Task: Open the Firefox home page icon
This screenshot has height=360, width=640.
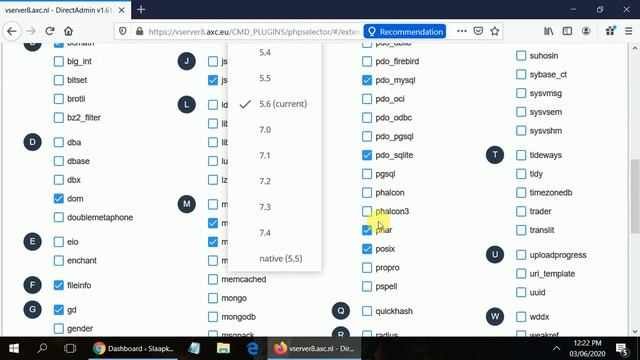Action: click(69, 31)
